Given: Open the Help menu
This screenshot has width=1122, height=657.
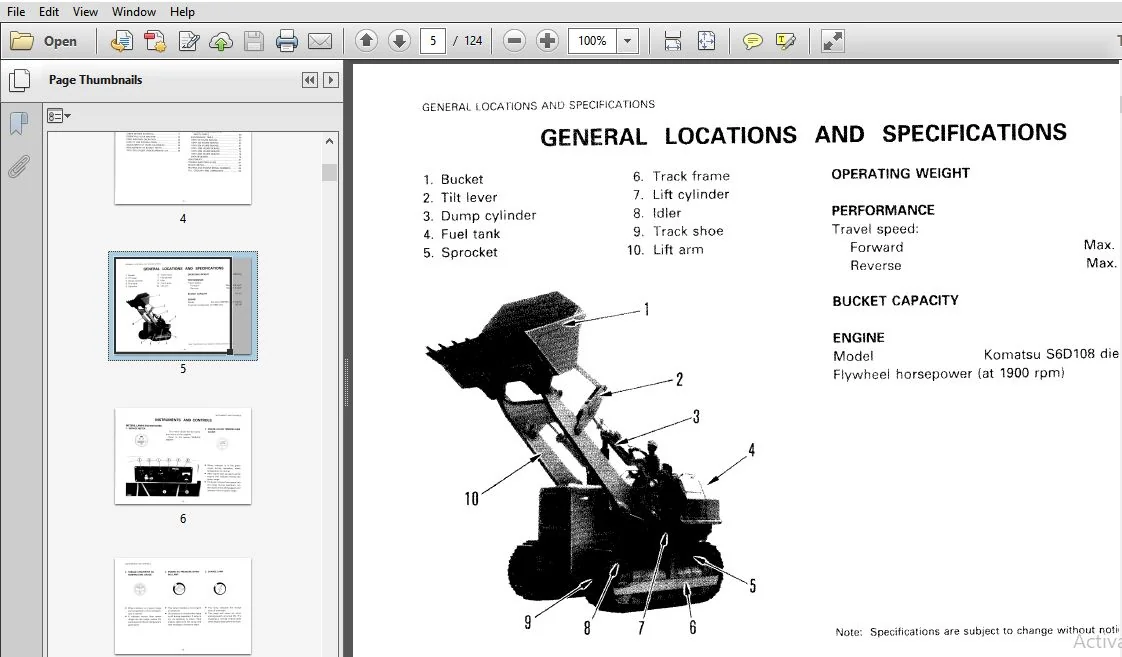Looking at the screenshot, I should [182, 11].
